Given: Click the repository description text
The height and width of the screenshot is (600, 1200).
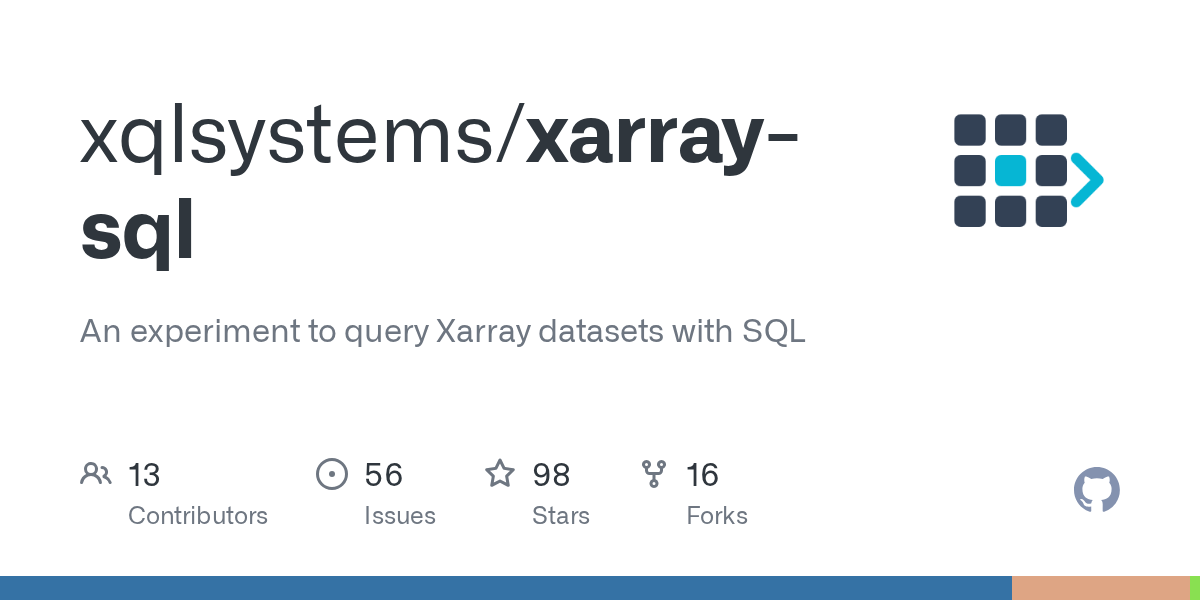Looking at the screenshot, I should point(442,331).
